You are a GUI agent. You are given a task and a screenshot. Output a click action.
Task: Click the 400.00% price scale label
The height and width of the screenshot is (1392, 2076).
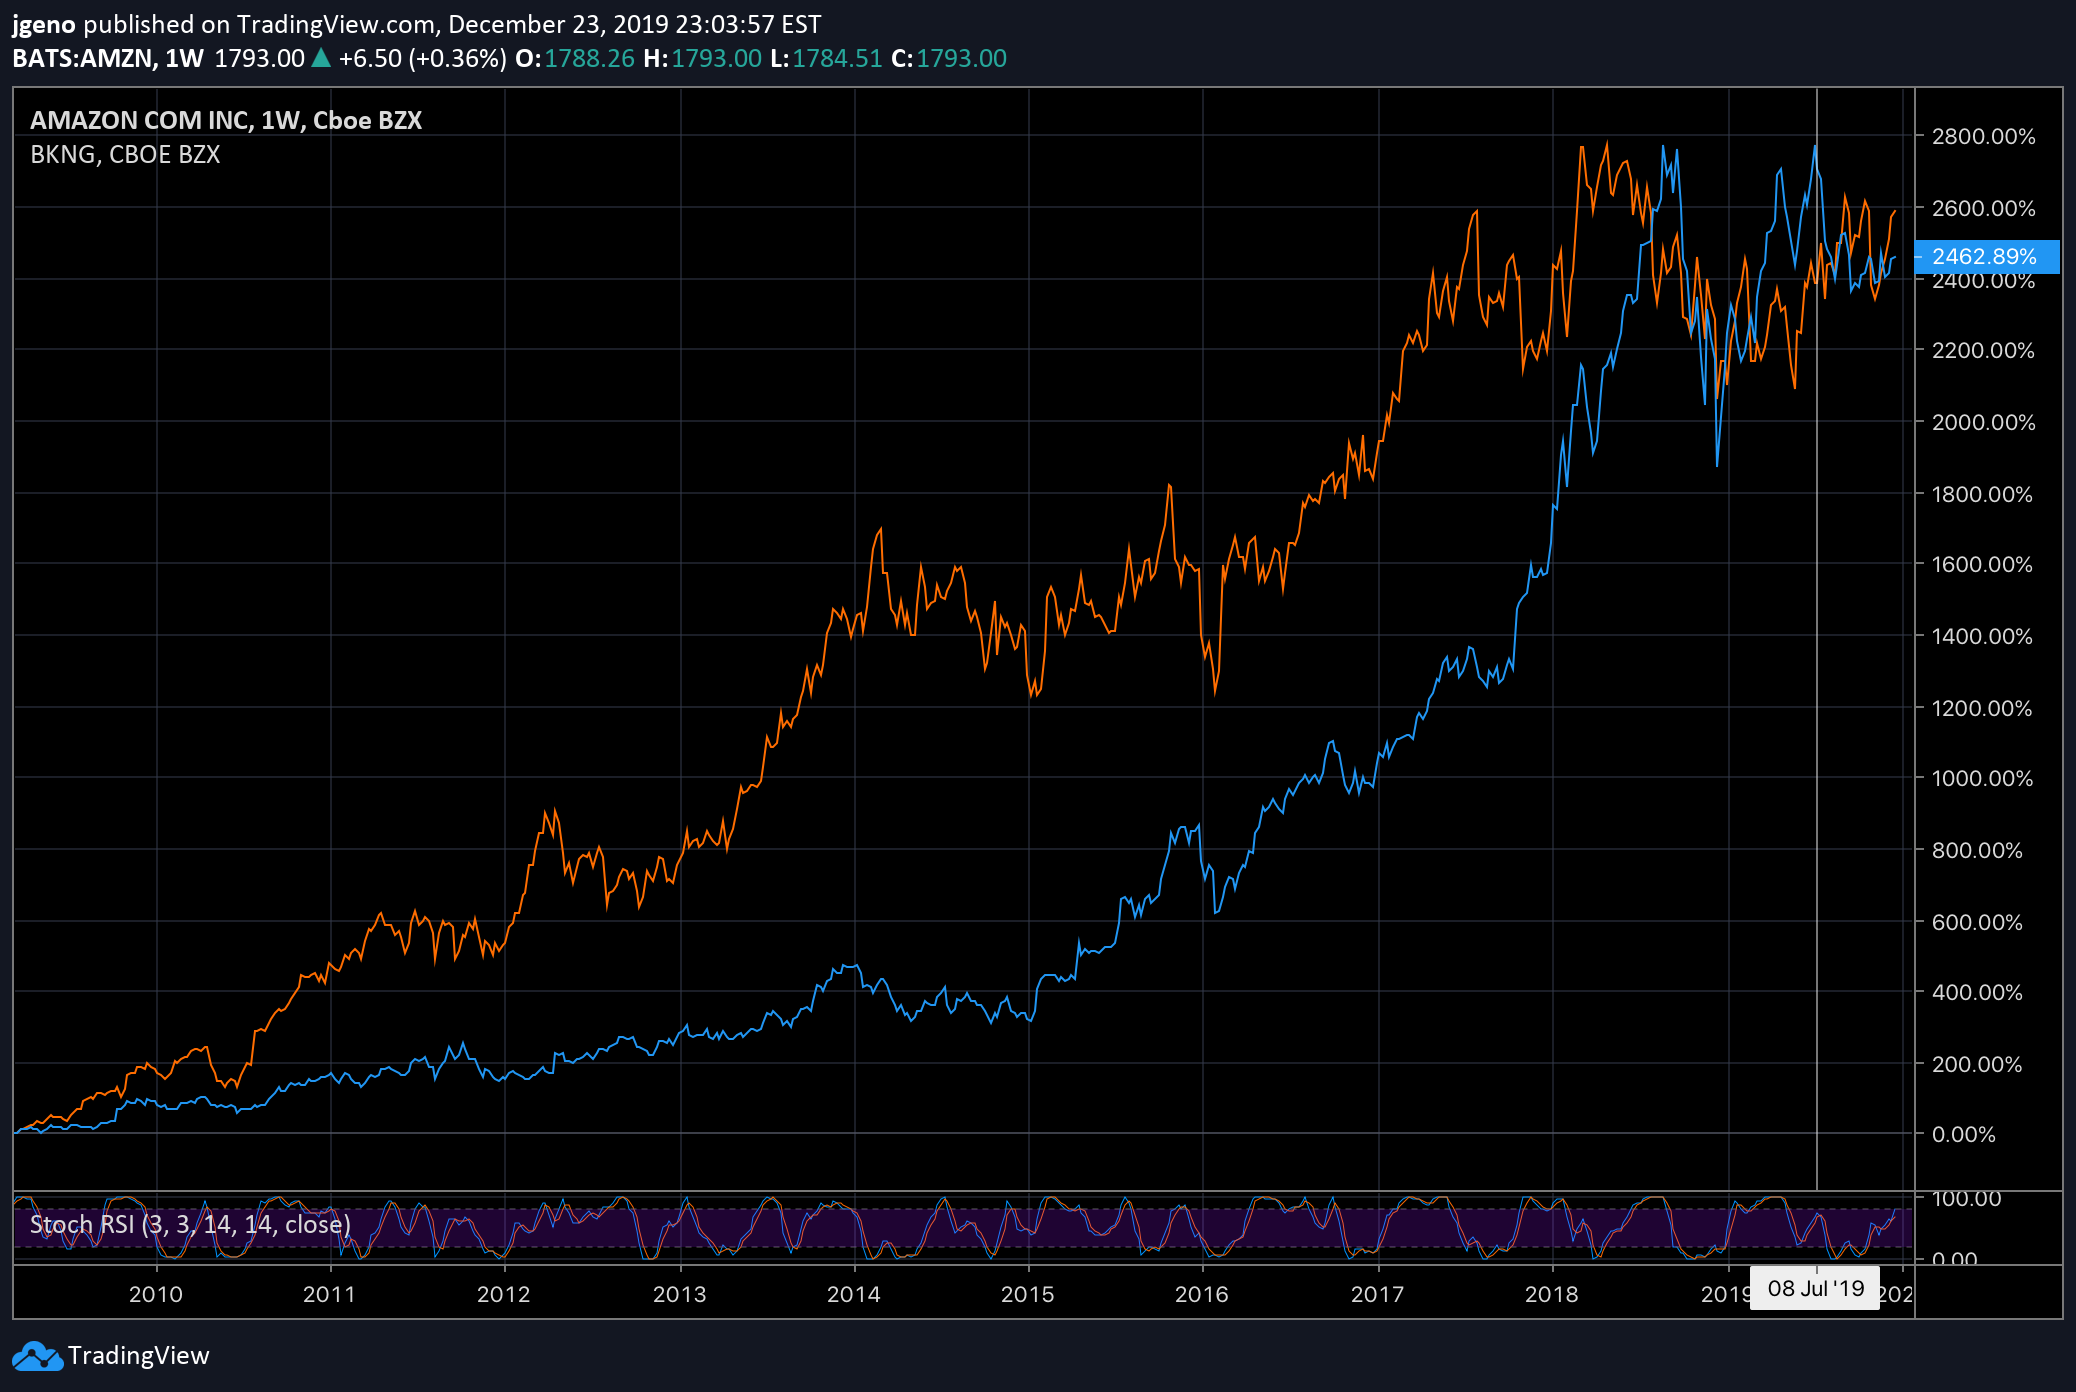(x=1978, y=993)
